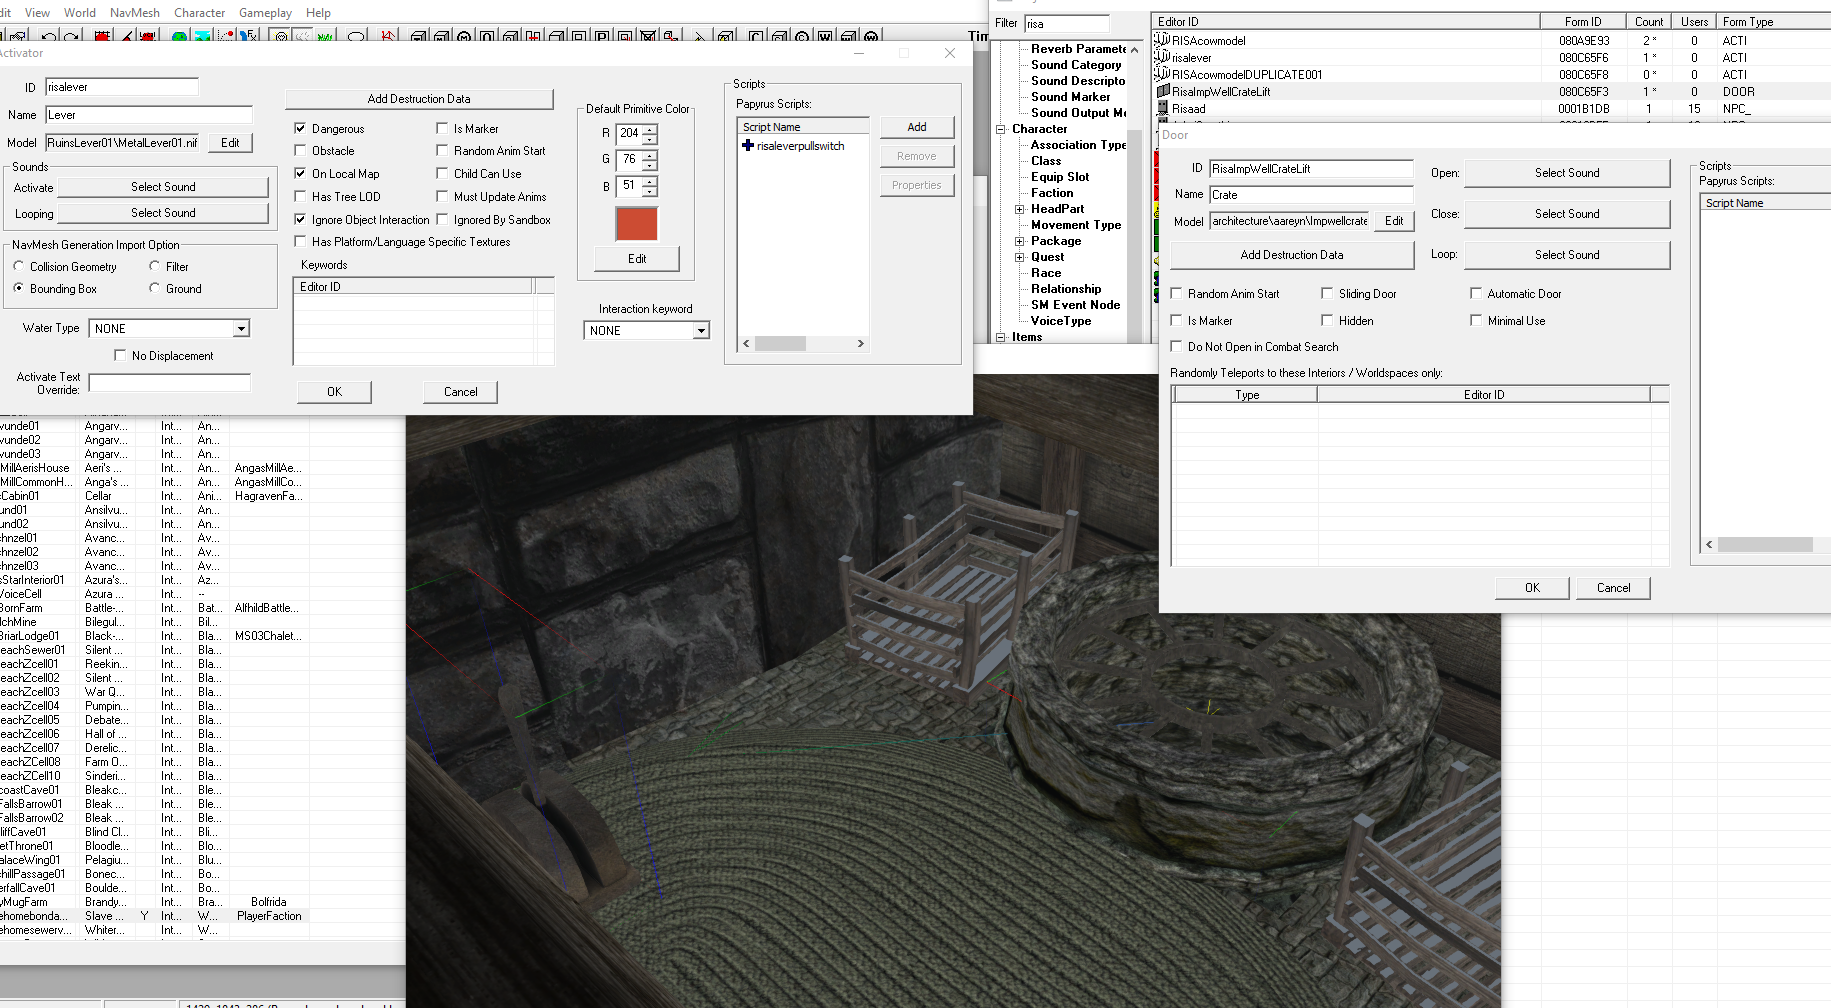Viewport: 1831px width, 1008px height.
Task: Click the Add script button
Action: (917, 127)
